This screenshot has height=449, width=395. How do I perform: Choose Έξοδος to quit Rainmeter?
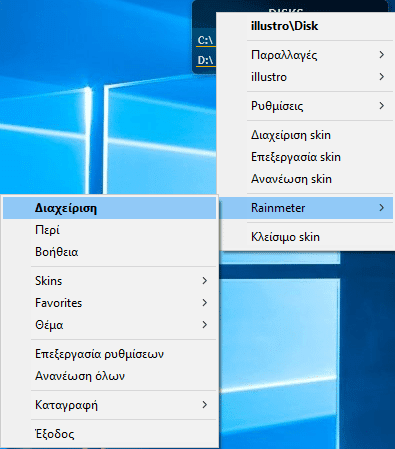coord(110,434)
